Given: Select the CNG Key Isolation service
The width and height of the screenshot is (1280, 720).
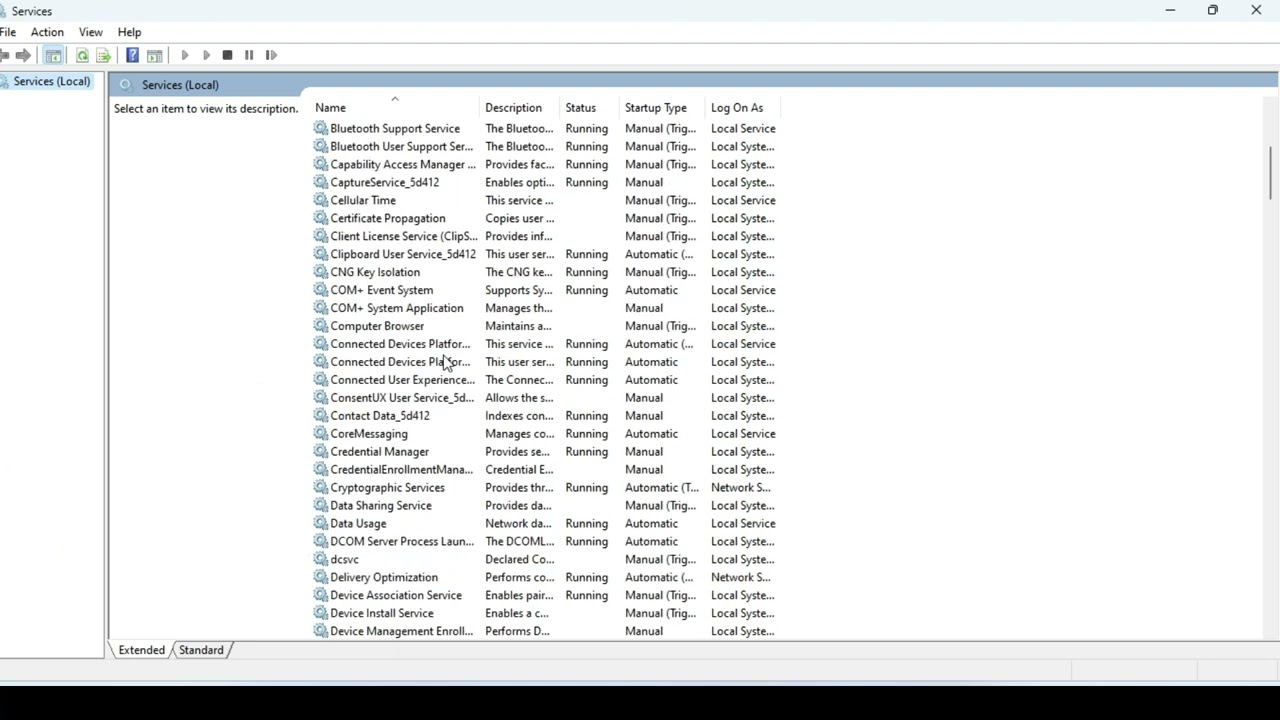Looking at the screenshot, I should click(545, 272).
